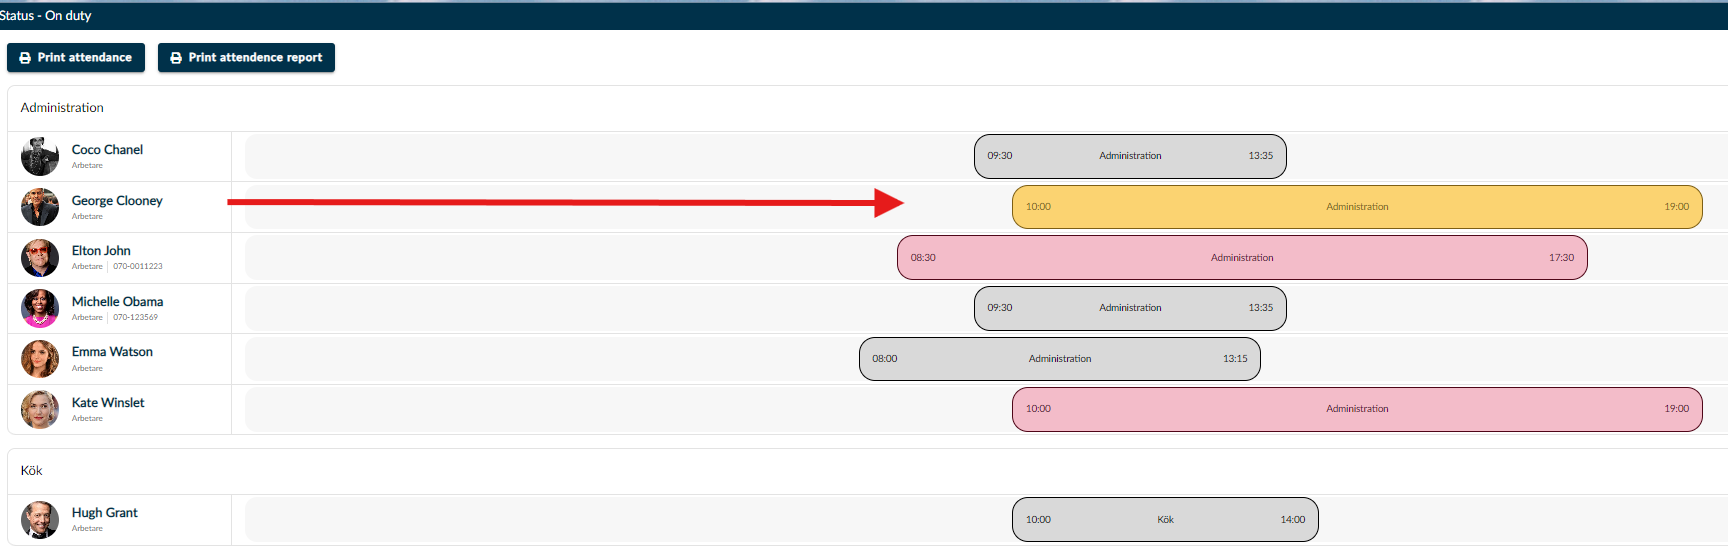Click Hugh Grant's Kök 10:00–14:00 shift
The width and height of the screenshot is (1728, 556).
coord(1164,520)
